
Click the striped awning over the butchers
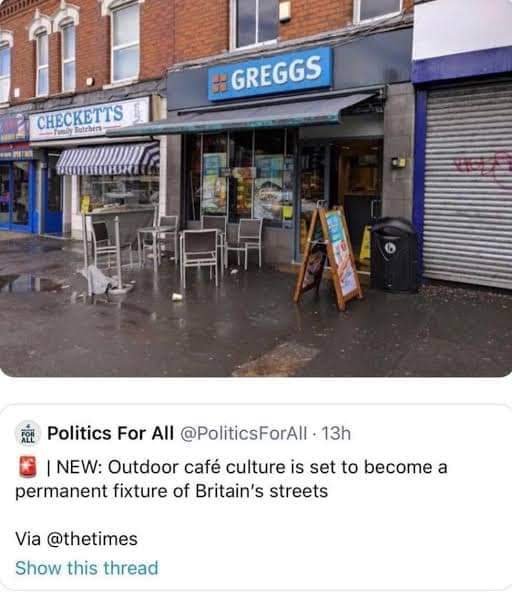click(x=108, y=158)
